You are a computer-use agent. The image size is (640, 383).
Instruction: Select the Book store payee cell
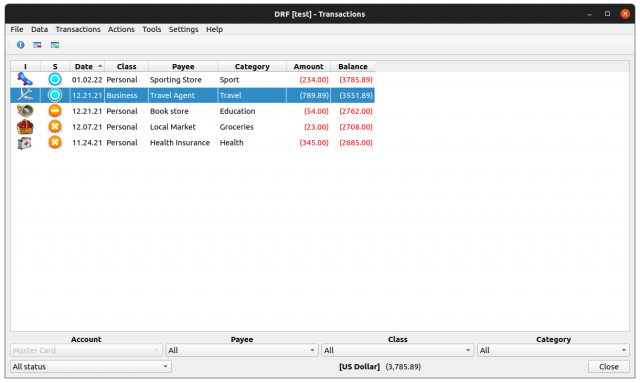(183, 111)
